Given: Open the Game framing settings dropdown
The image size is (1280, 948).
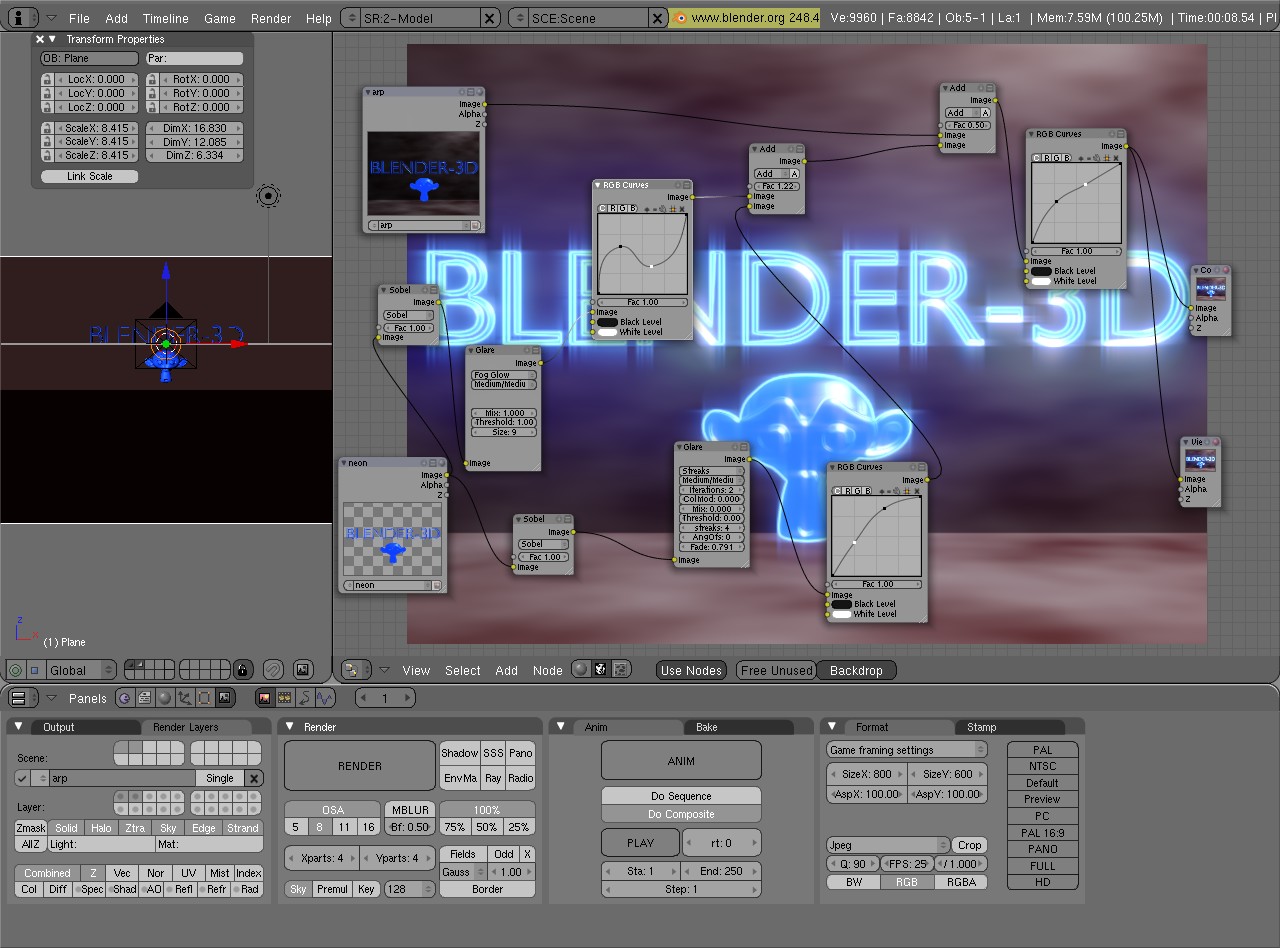Looking at the screenshot, I should [906, 750].
